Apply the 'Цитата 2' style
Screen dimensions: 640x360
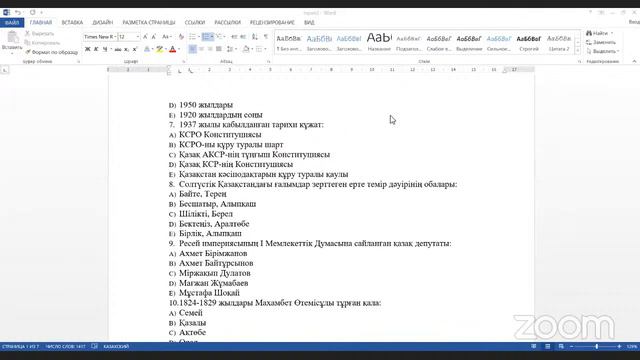coord(559,42)
